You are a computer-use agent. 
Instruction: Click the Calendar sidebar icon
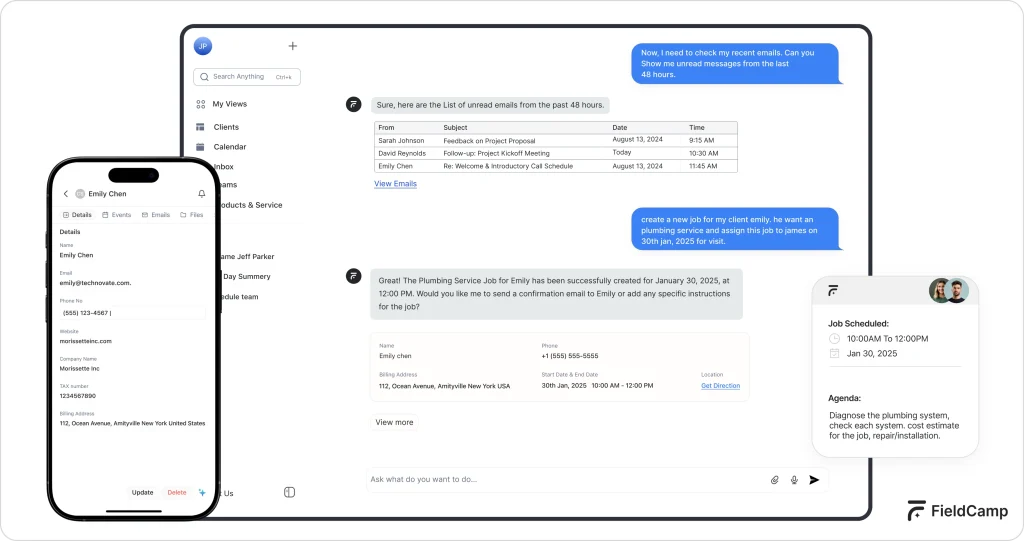point(200,147)
